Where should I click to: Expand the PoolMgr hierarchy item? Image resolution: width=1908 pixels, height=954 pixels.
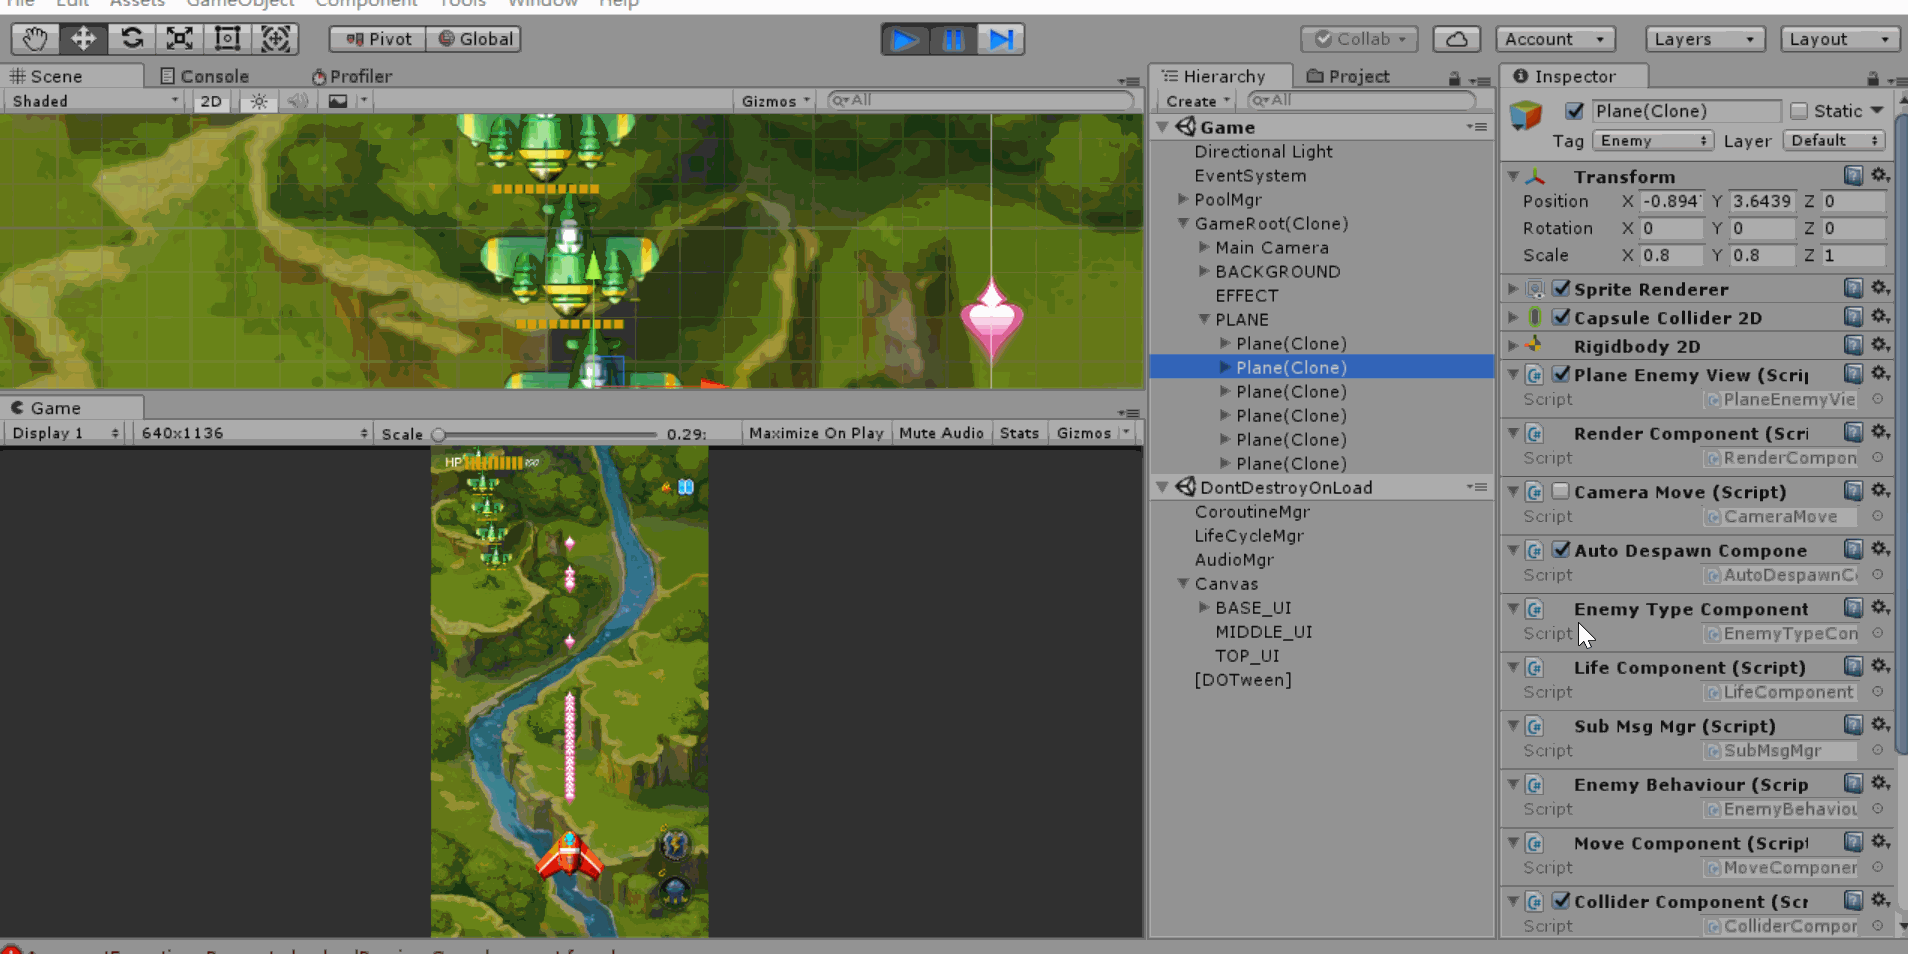(1183, 199)
